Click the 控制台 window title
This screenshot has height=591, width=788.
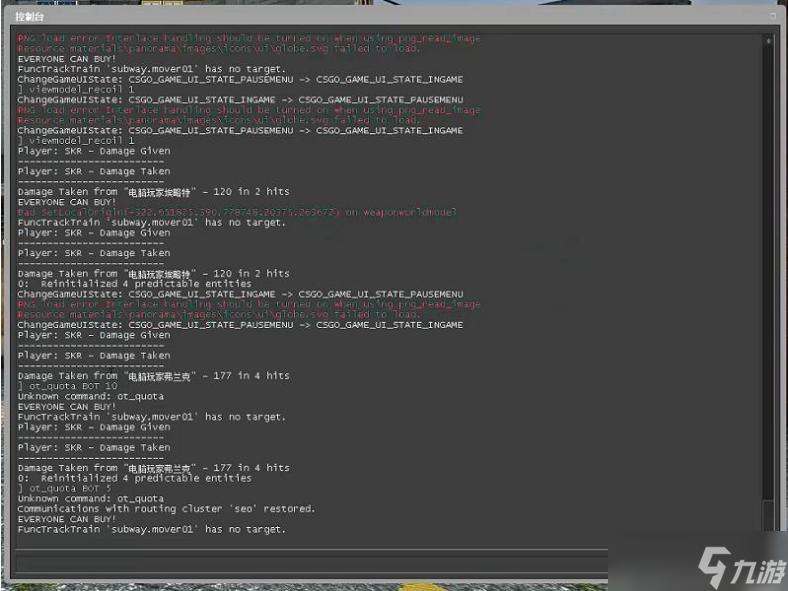(30, 17)
